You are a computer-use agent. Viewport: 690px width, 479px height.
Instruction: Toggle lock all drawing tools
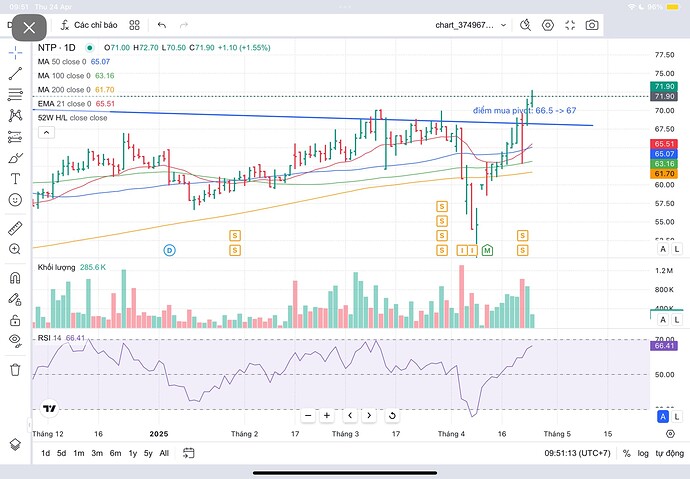15,320
